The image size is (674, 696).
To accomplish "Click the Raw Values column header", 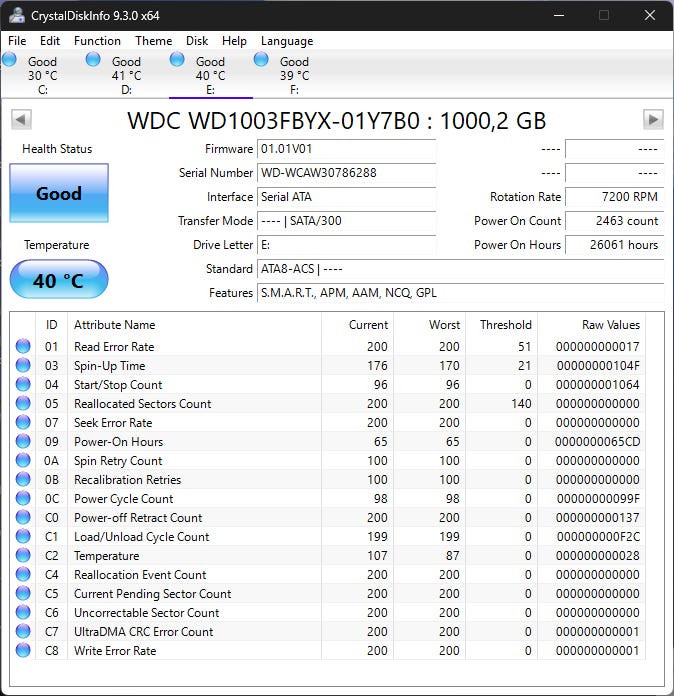I will pos(610,325).
